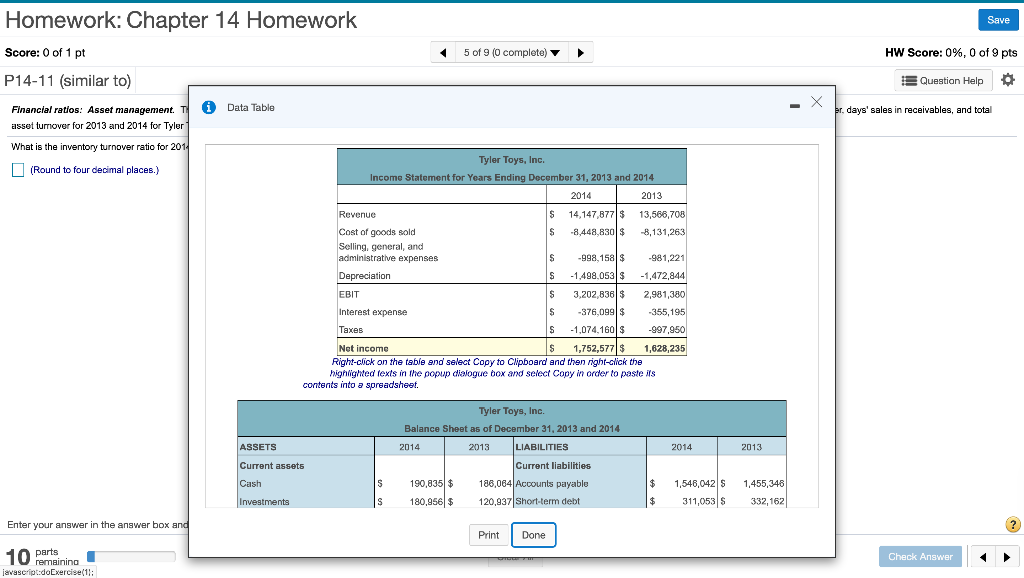
Task: Select the 2014 Revenue value 14,147,877
Action: [x=591, y=214]
